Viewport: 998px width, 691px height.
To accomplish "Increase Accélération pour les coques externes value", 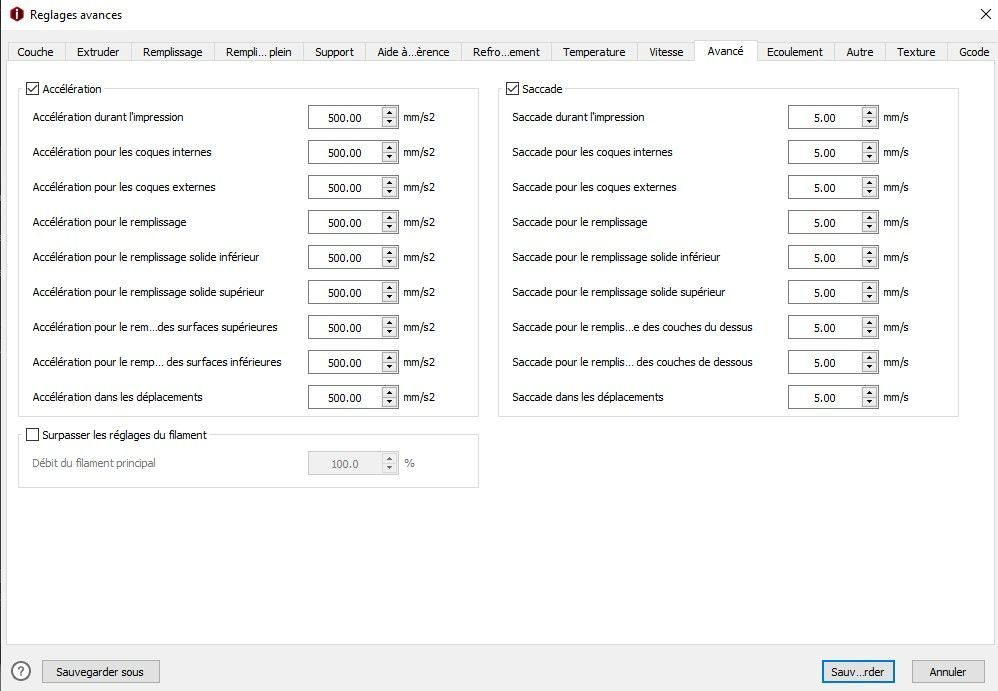I will 390,181.
